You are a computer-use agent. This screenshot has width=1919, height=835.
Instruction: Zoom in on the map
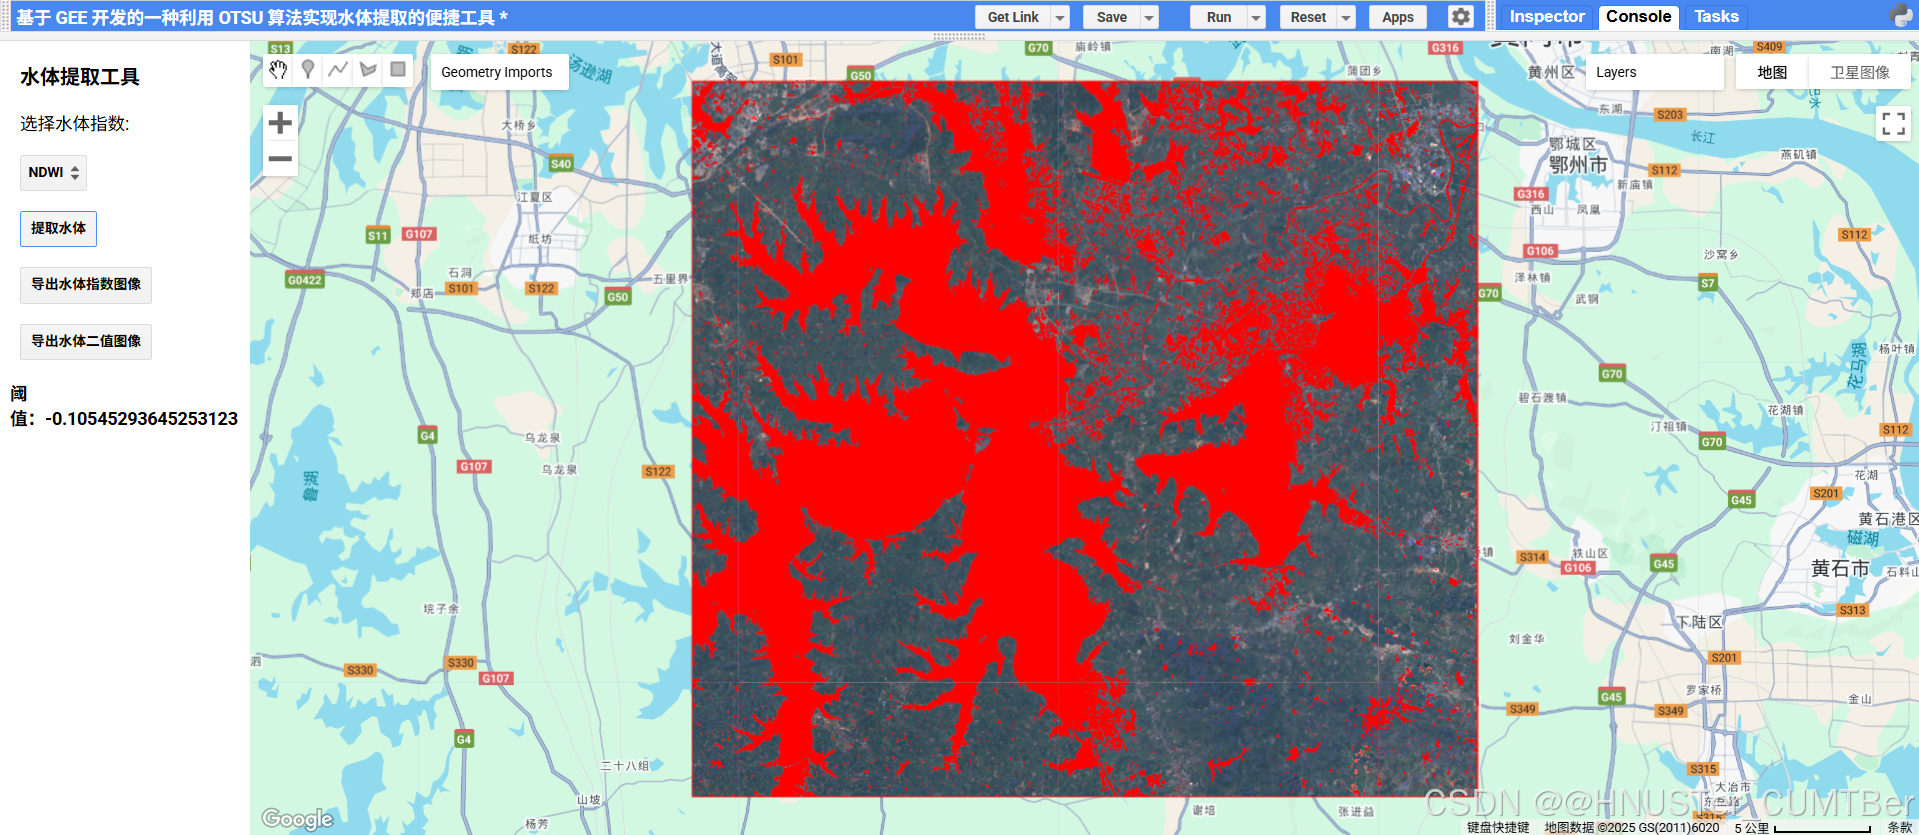click(281, 123)
